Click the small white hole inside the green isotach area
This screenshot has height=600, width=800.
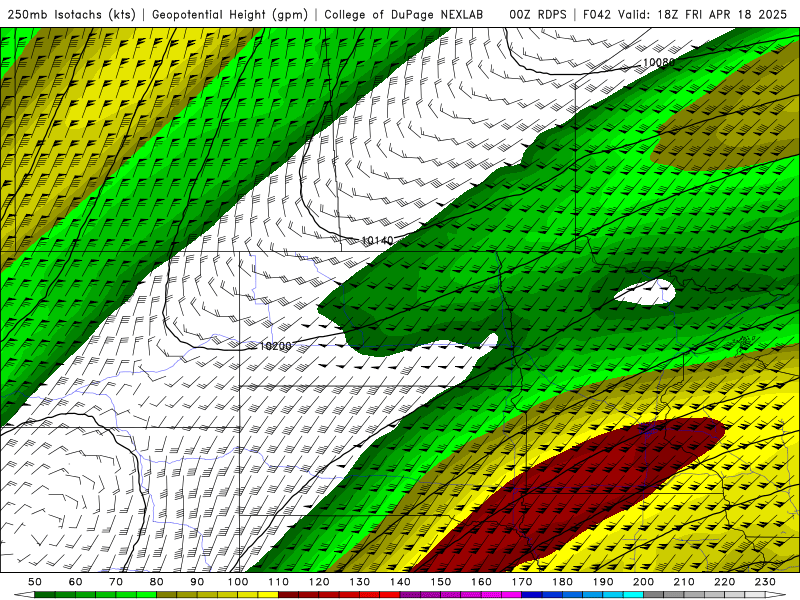(x=645, y=293)
